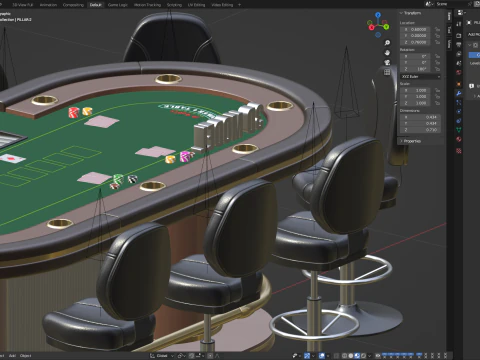Switch to the 3D View Full workspace tab
The width and height of the screenshot is (480, 360).
[x=23, y=5]
